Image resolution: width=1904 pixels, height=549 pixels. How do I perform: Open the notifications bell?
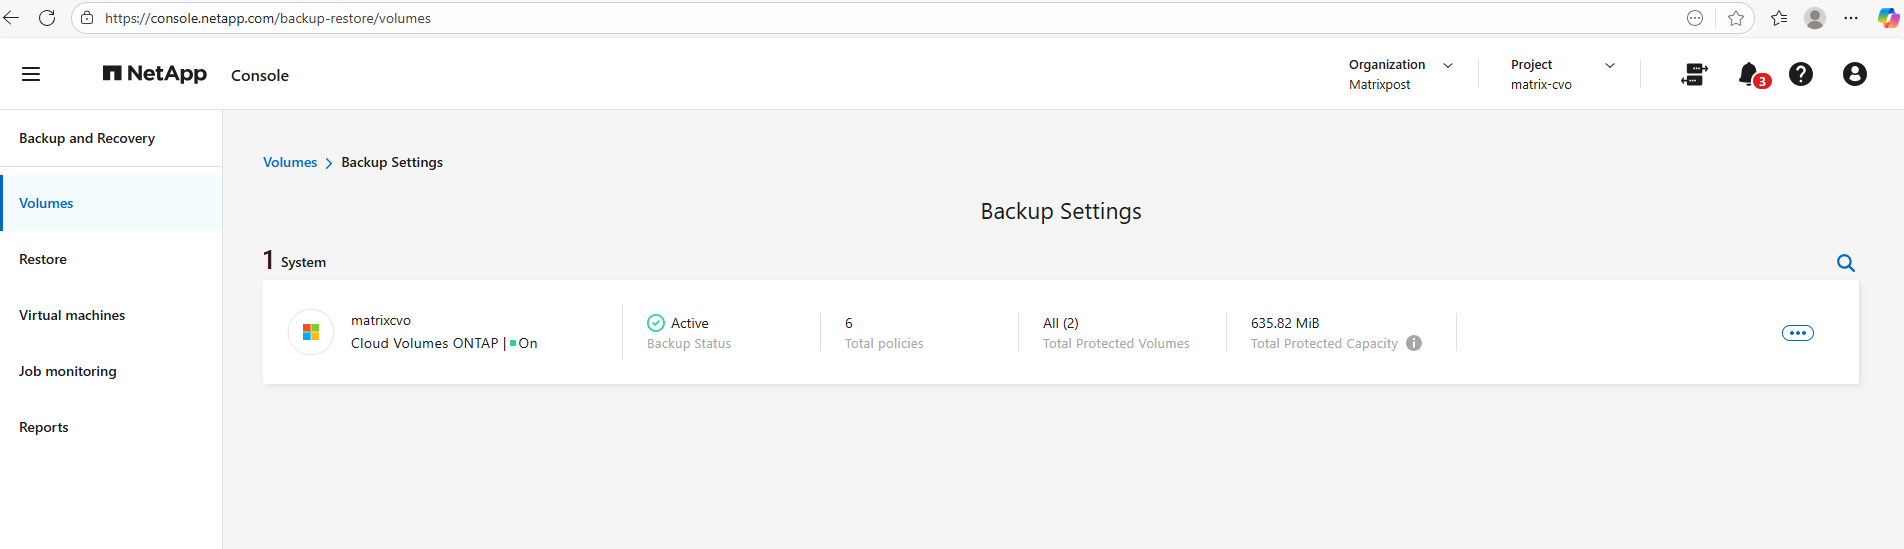click(1749, 74)
